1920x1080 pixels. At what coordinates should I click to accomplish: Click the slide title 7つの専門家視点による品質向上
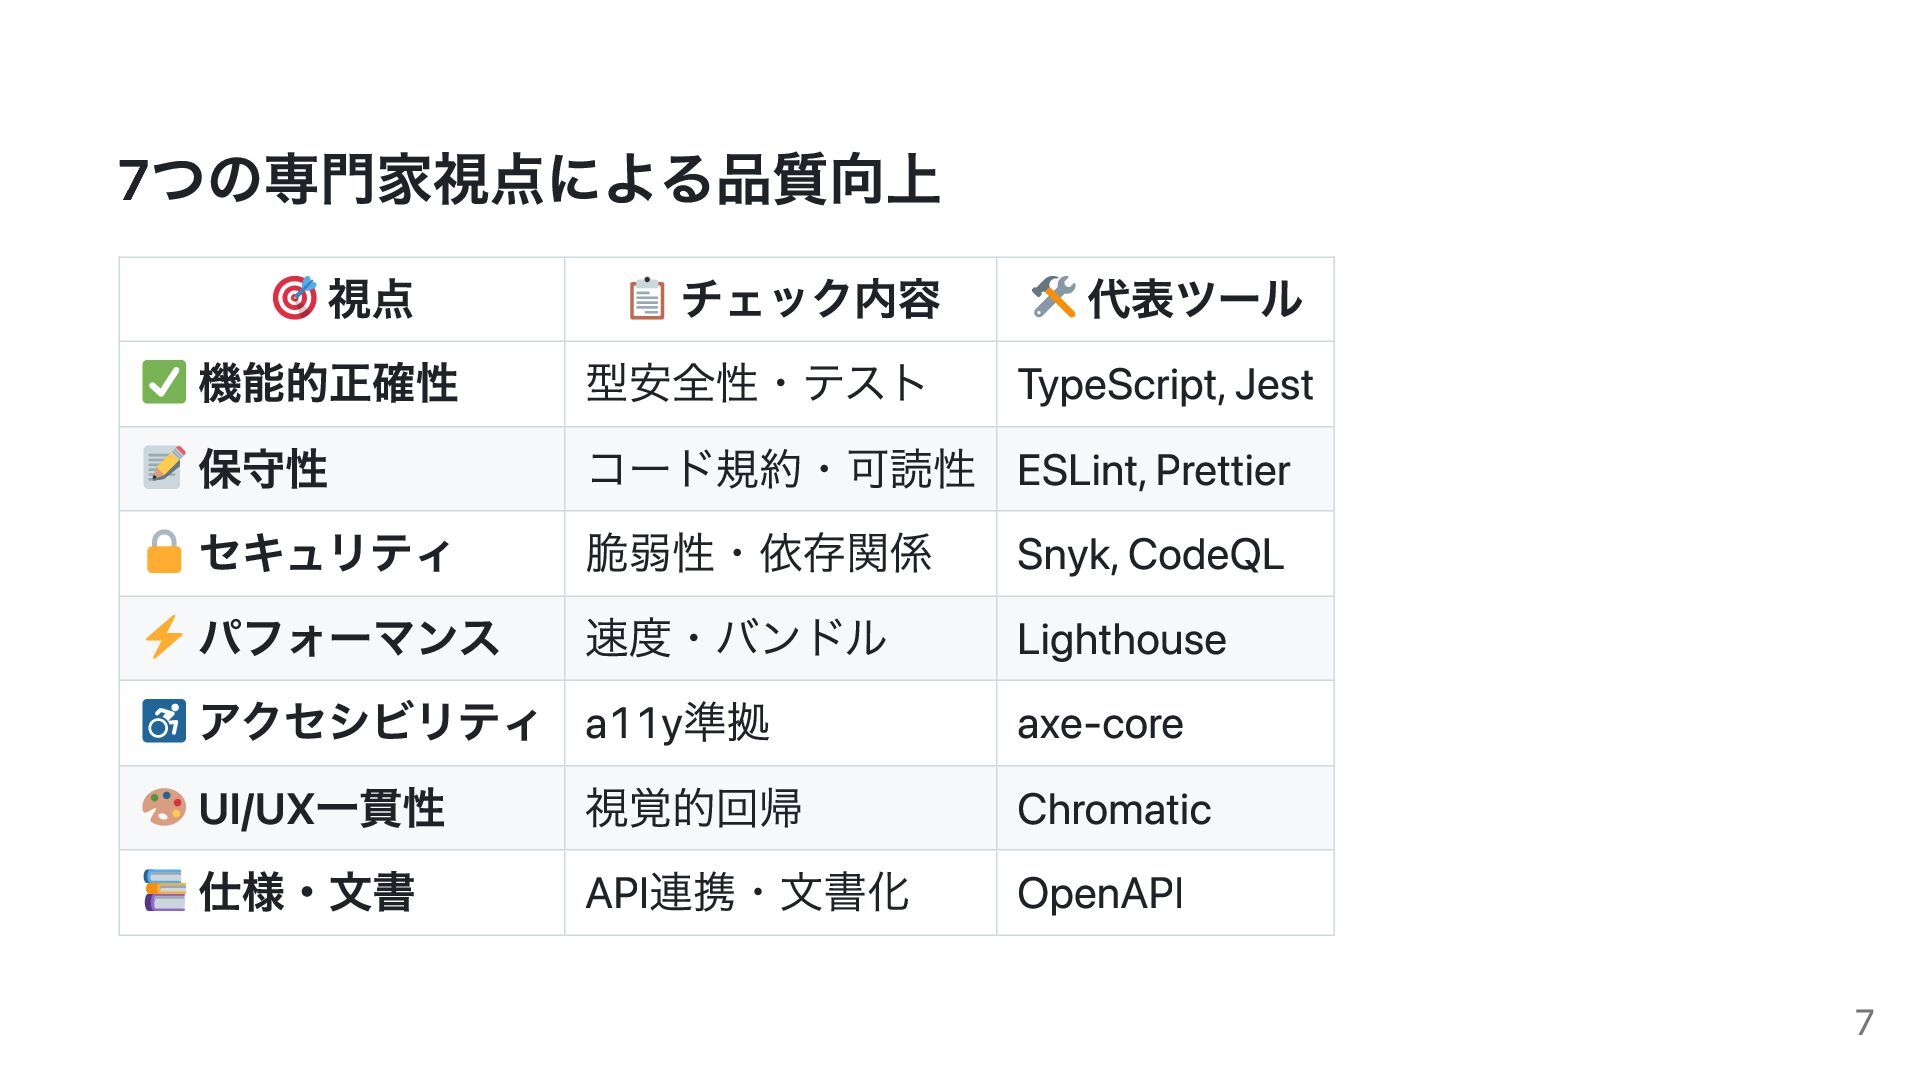pos(529,180)
